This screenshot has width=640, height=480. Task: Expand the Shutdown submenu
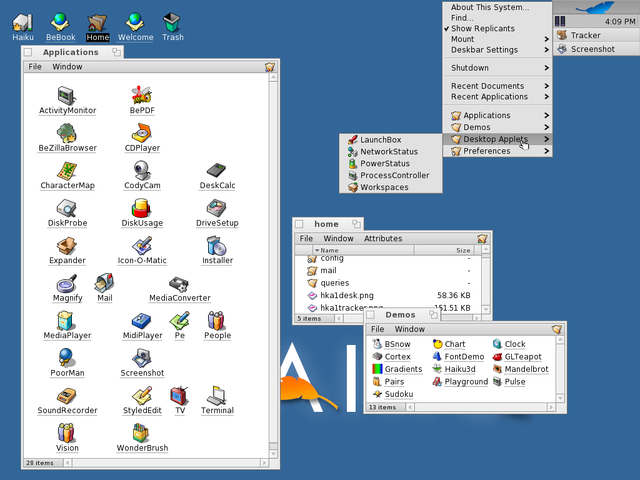click(497, 68)
